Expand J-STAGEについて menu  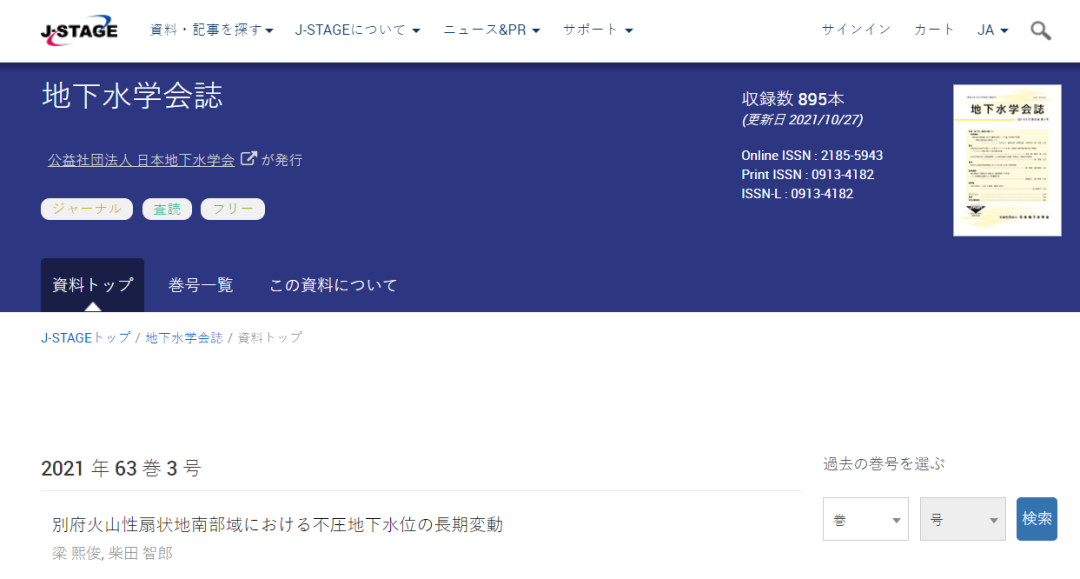pos(357,30)
